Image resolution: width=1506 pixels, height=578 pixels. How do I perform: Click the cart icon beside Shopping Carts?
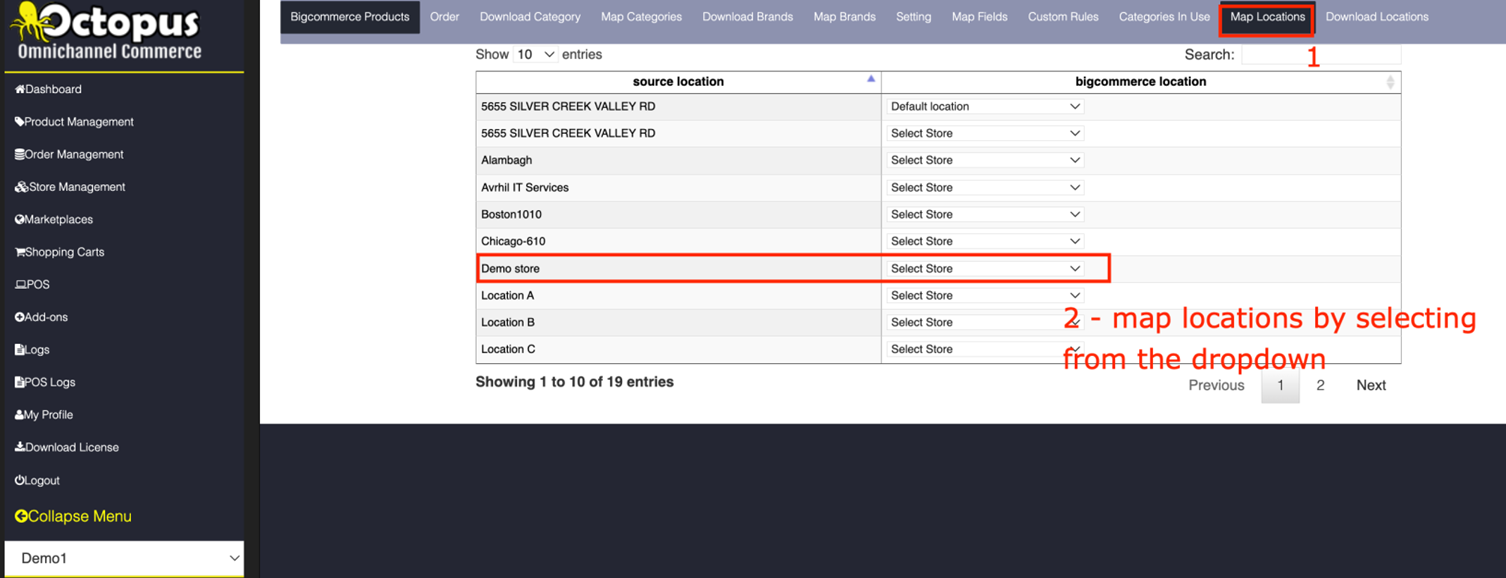[20, 252]
